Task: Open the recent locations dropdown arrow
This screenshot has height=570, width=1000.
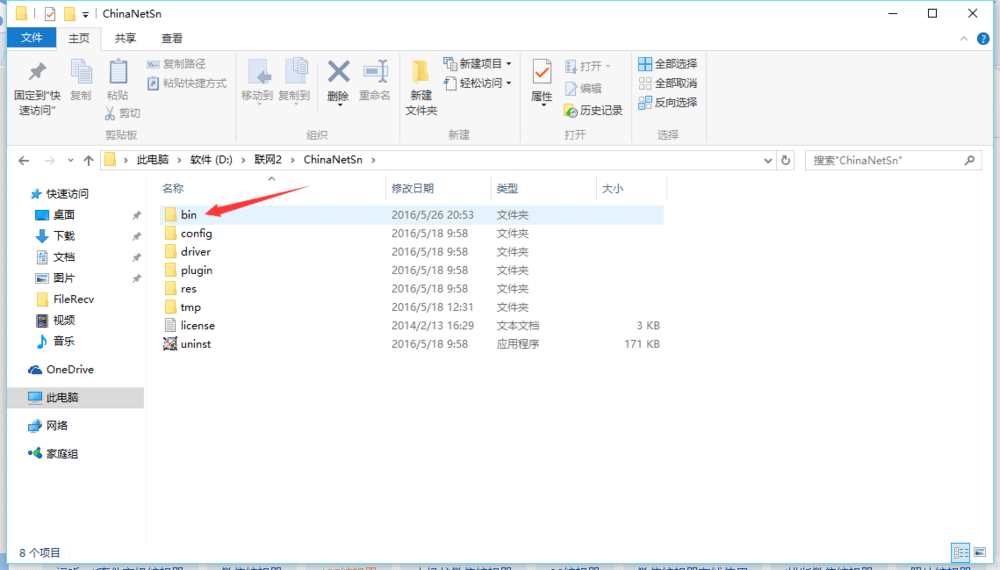Action: [70, 160]
